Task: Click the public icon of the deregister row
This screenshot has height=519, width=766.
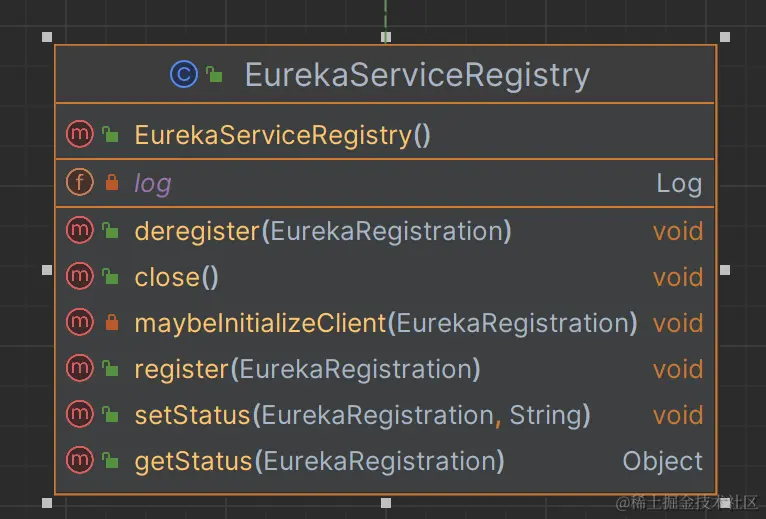Action: pos(110,230)
